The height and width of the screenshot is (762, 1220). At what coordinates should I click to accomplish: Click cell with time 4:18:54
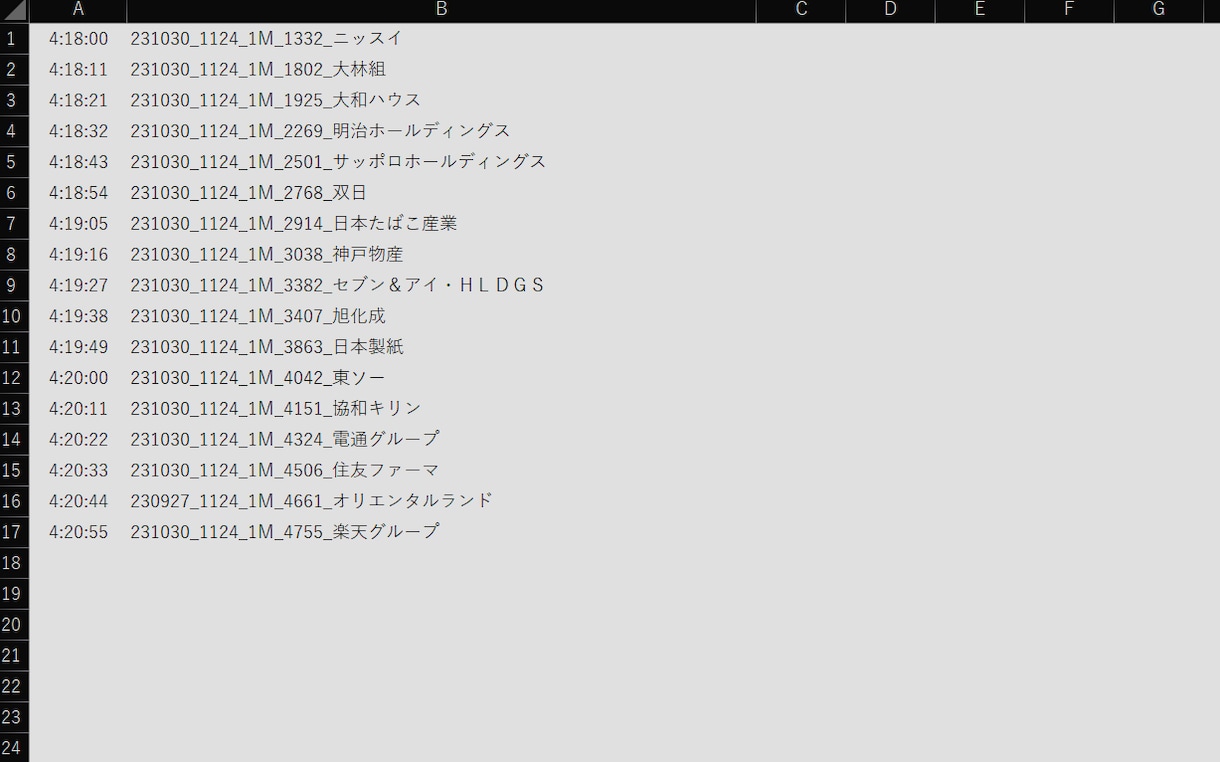78,193
